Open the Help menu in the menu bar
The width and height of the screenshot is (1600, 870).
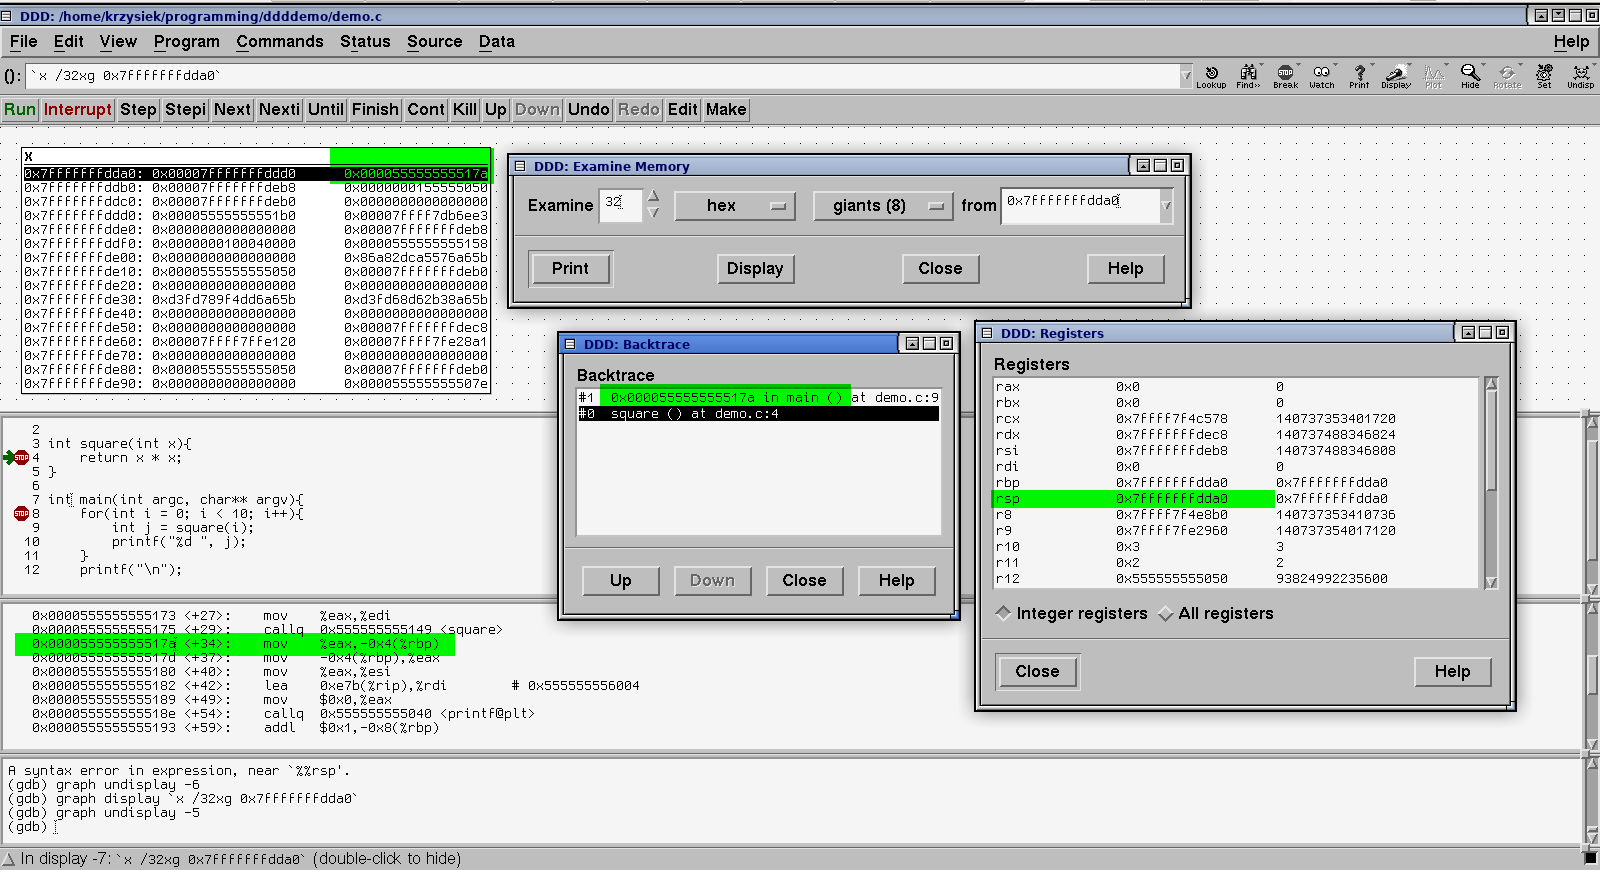1571,41
